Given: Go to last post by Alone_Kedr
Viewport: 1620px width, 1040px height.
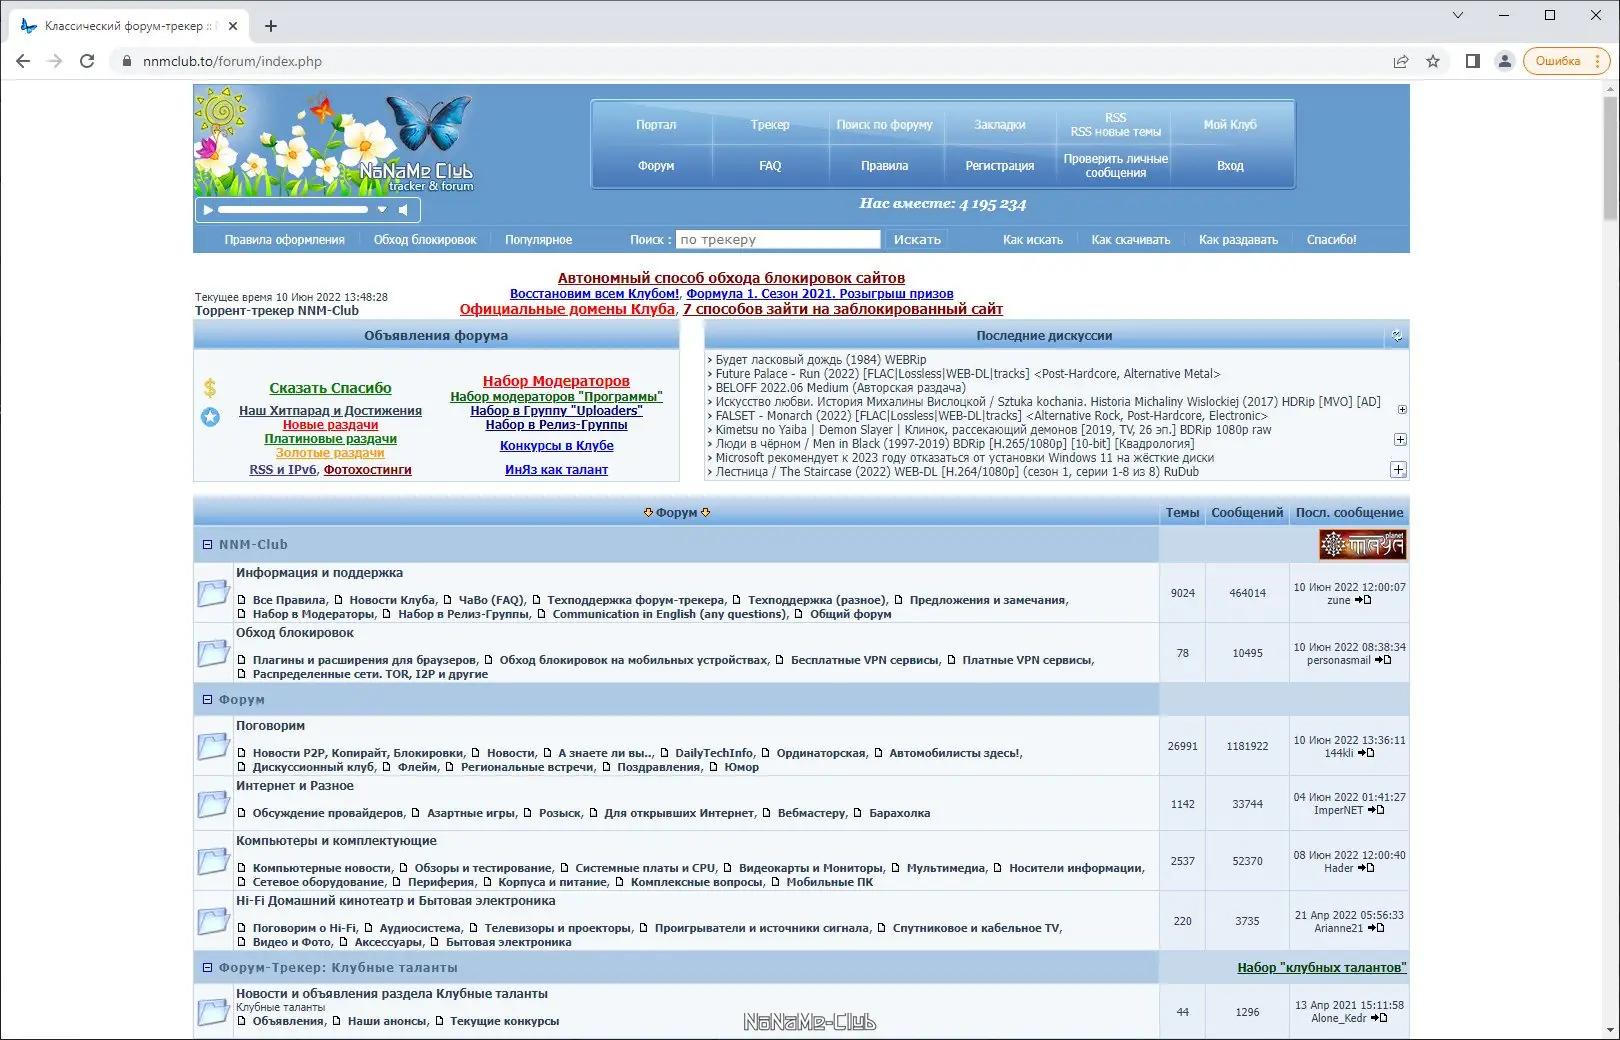Looking at the screenshot, I should point(1379,1018).
